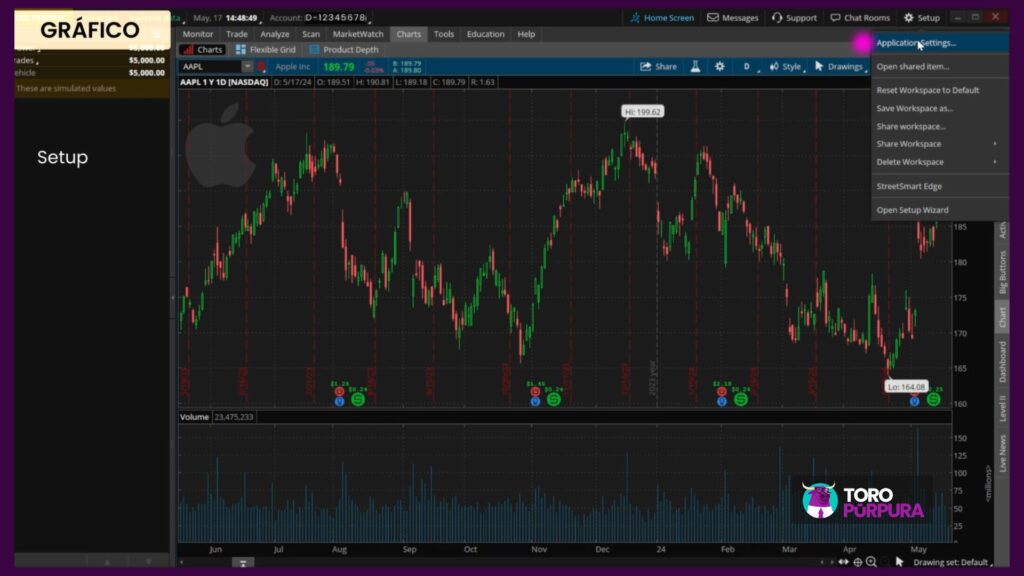Viewport: 1024px width, 576px height.
Task: Open the MarketWatch tab
Action: click(x=358, y=34)
